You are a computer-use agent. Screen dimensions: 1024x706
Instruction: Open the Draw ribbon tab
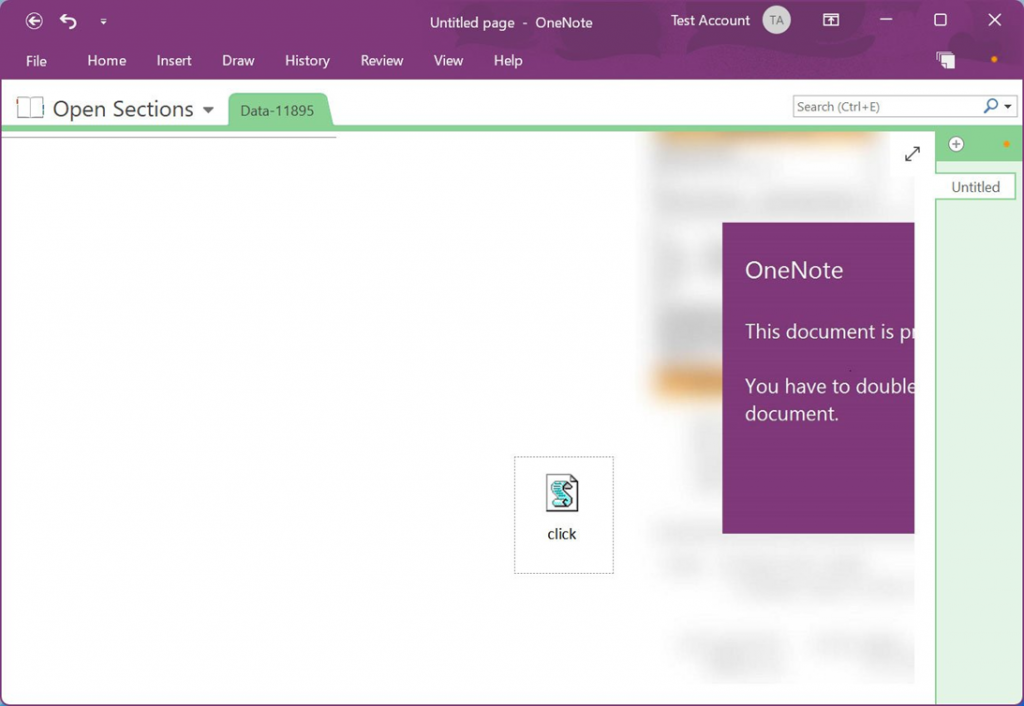click(238, 61)
